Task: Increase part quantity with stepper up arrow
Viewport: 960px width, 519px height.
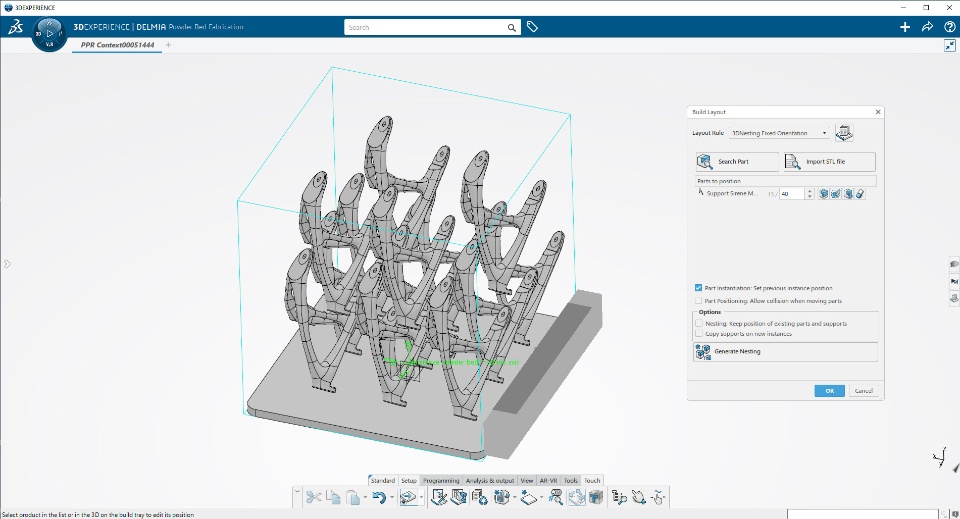Action: tap(809, 191)
